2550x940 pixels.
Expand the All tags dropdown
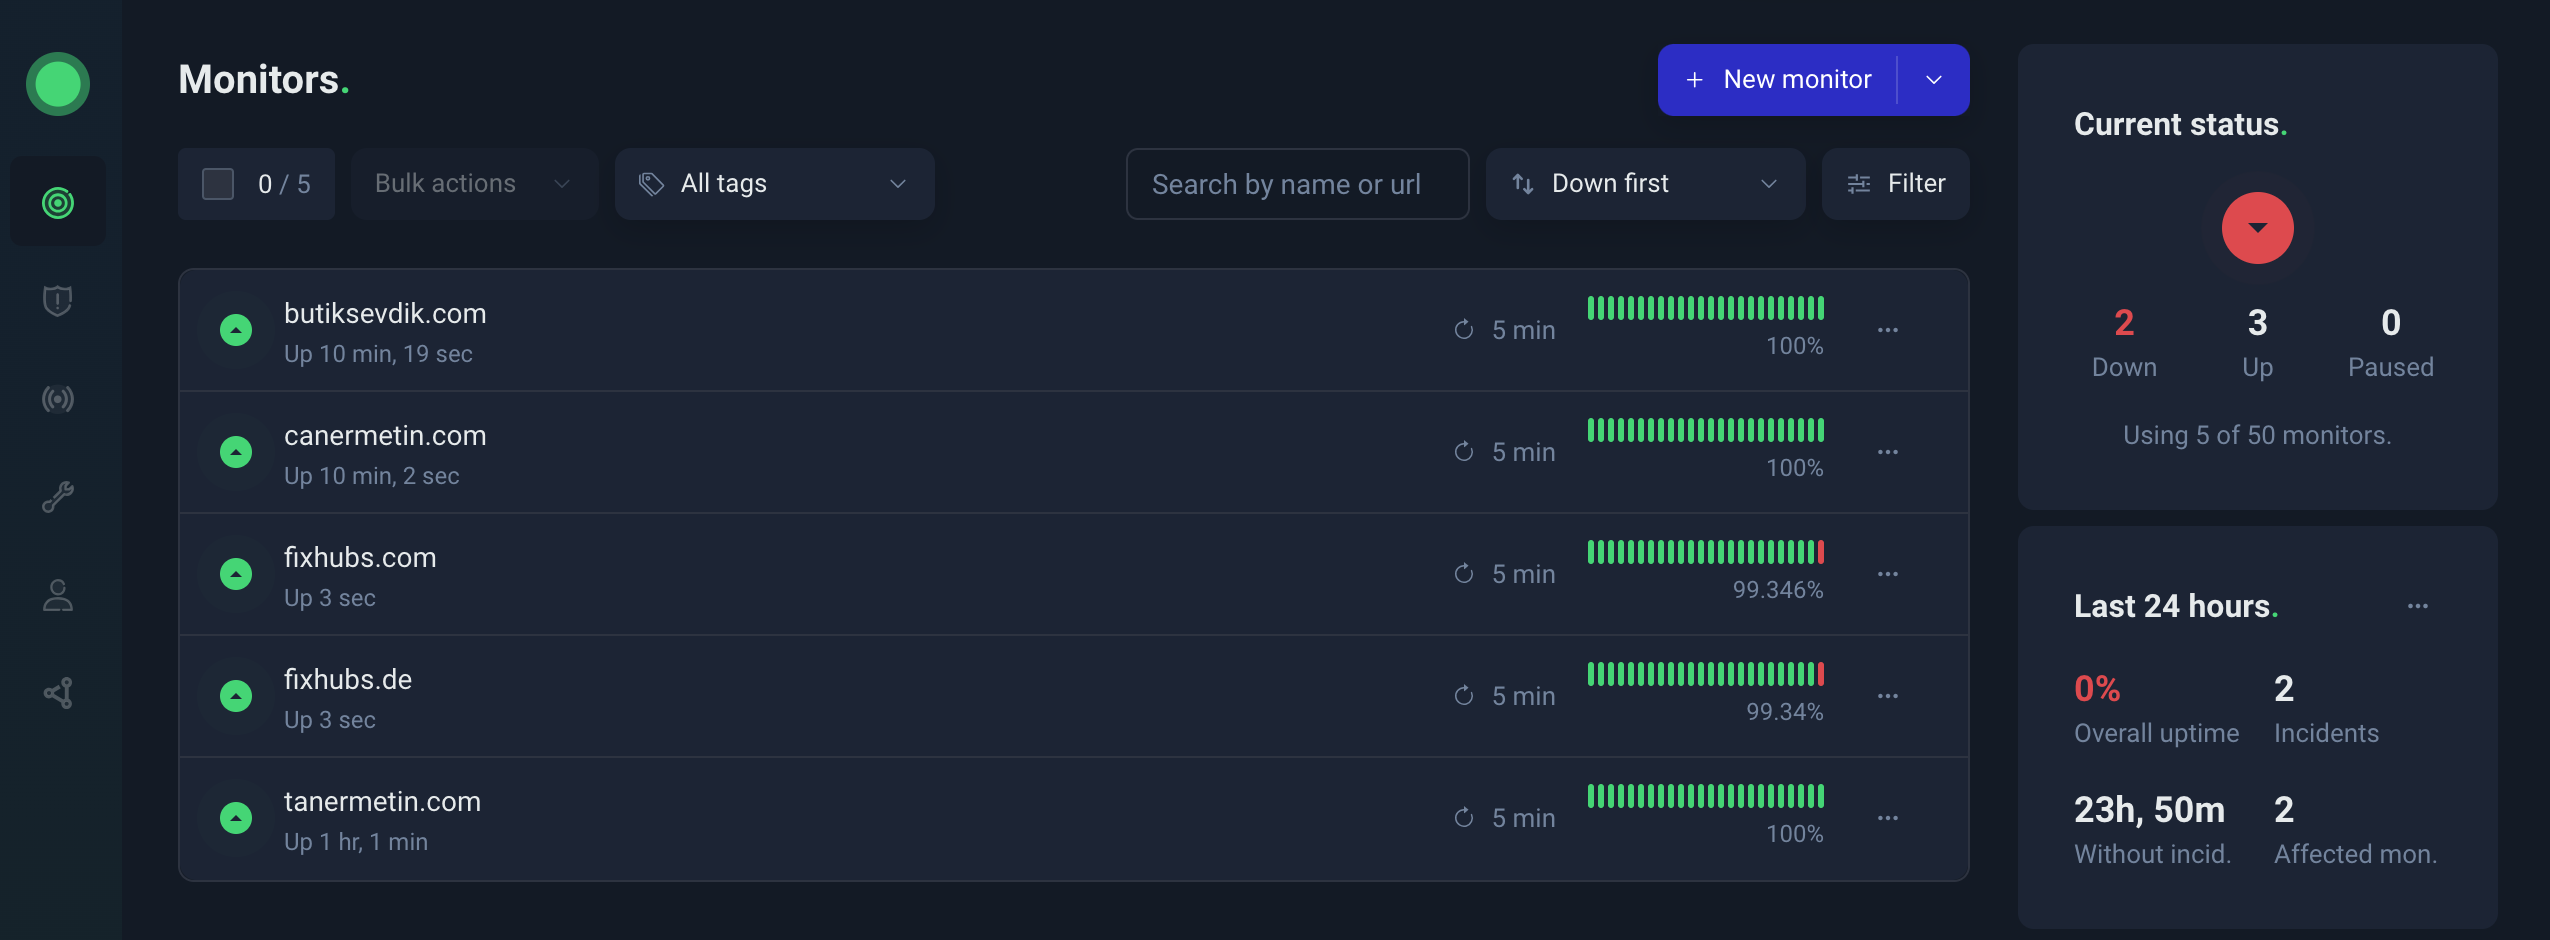point(774,184)
